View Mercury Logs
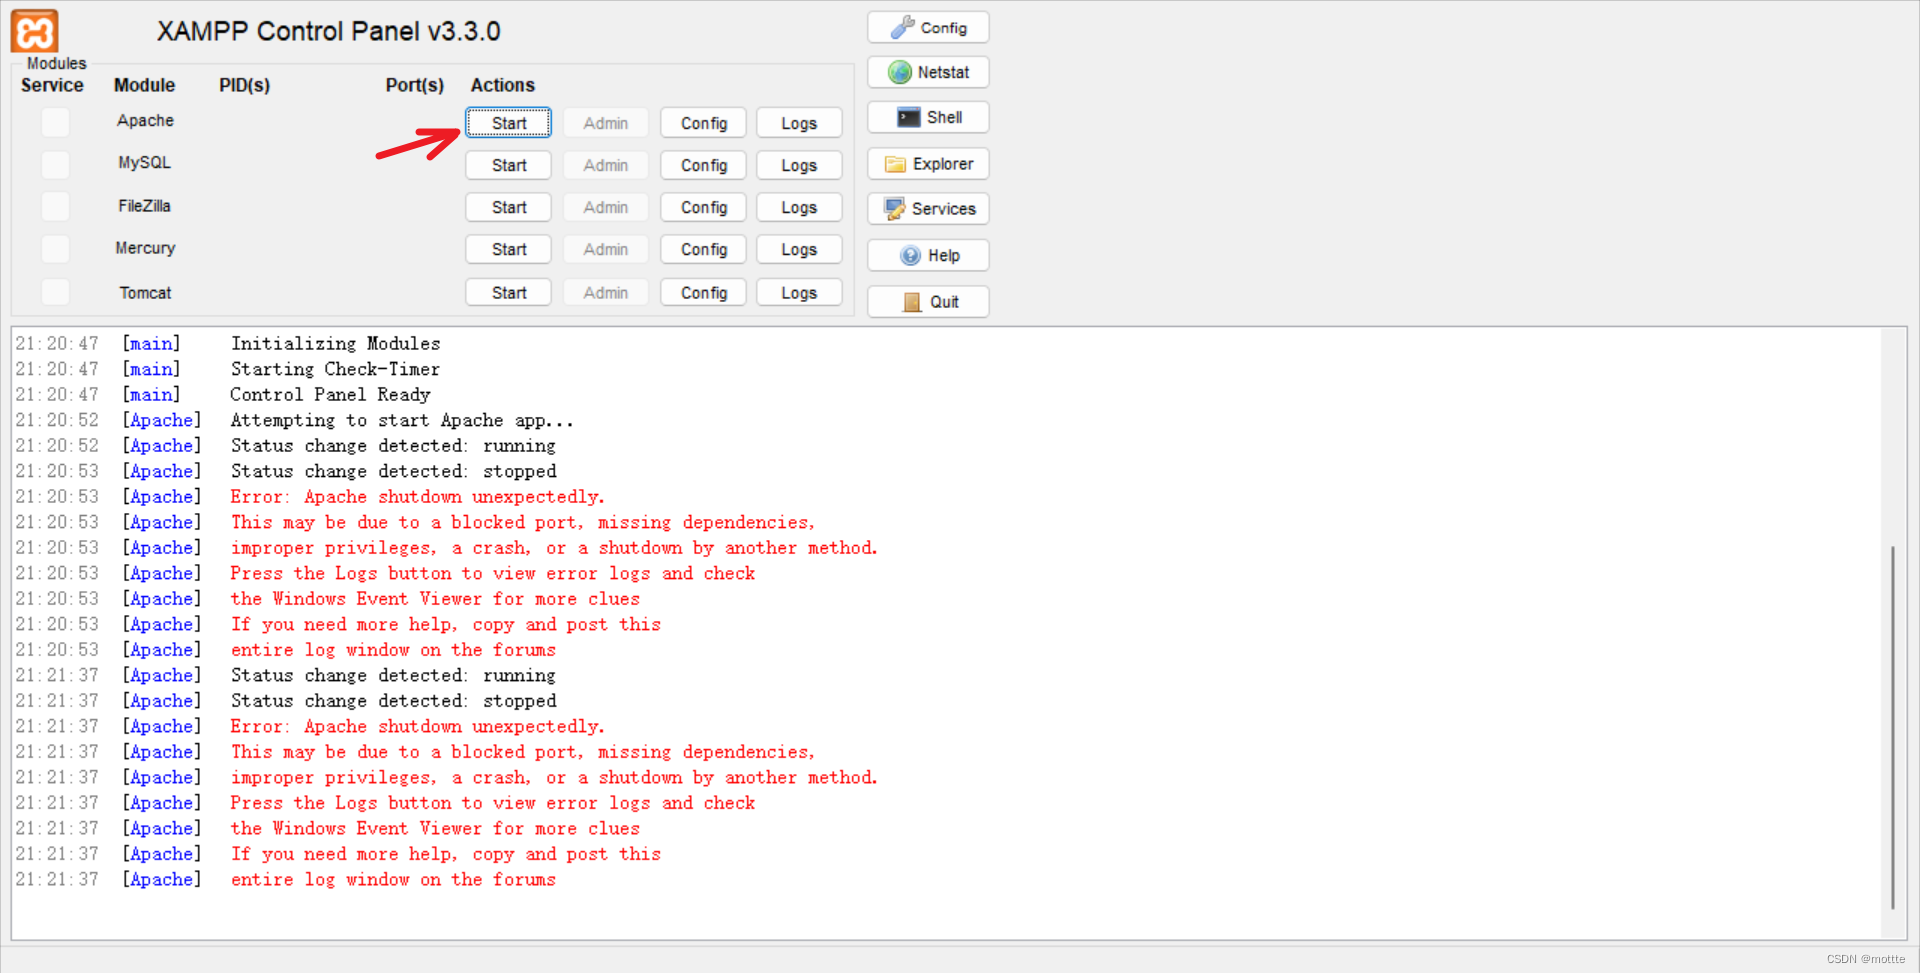Screen dimensions: 1920x973 coord(799,249)
